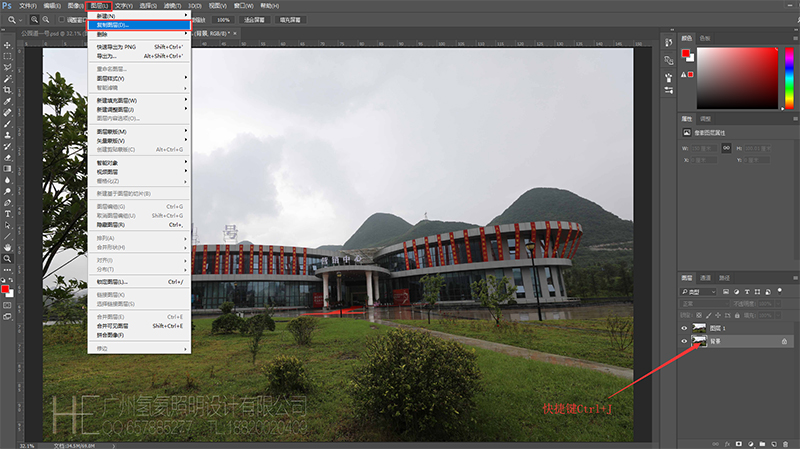The image size is (800, 449).
Task: Select the Zoom tool in left toolbar
Action: (7, 258)
